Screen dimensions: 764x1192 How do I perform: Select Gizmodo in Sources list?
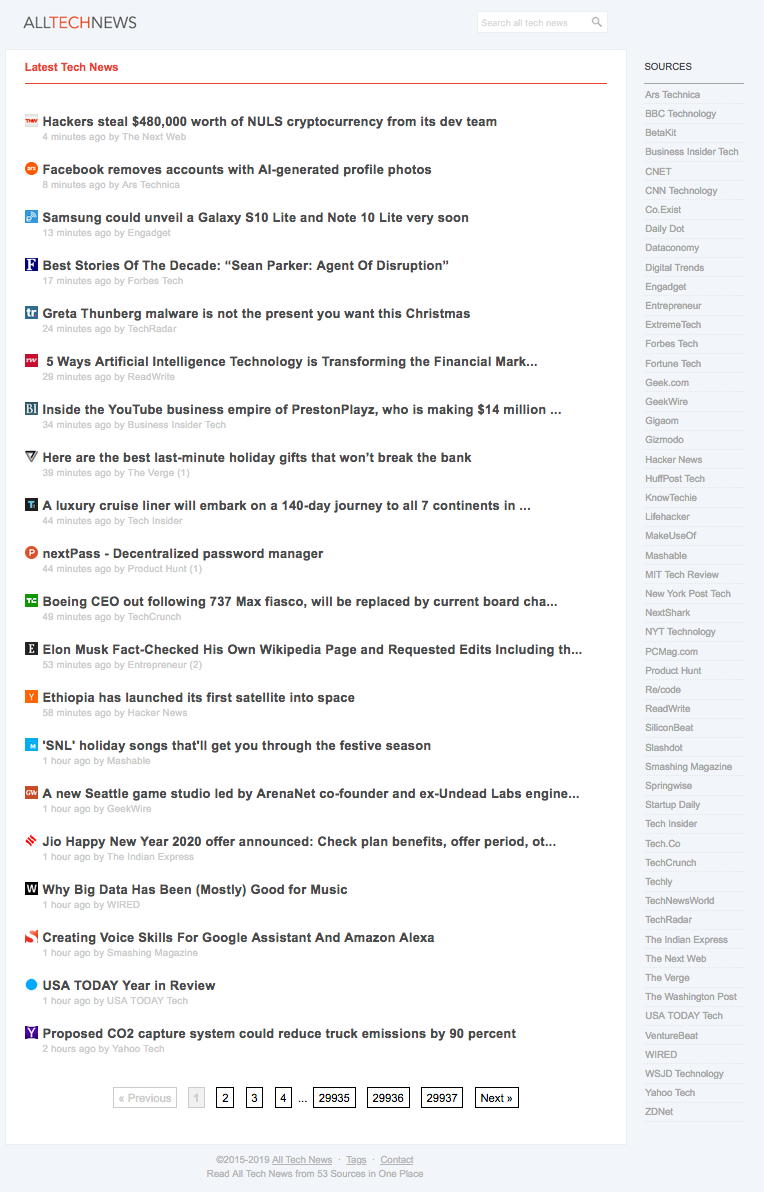click(664, 439)
